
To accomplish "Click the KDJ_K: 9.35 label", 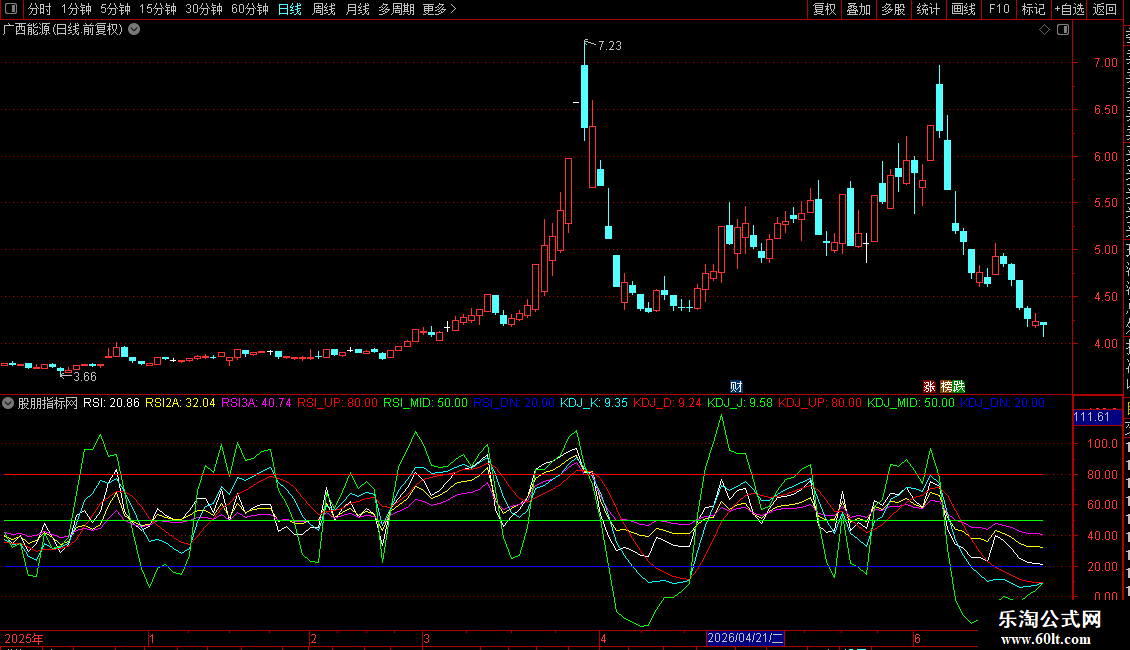I will click(594, 403).
